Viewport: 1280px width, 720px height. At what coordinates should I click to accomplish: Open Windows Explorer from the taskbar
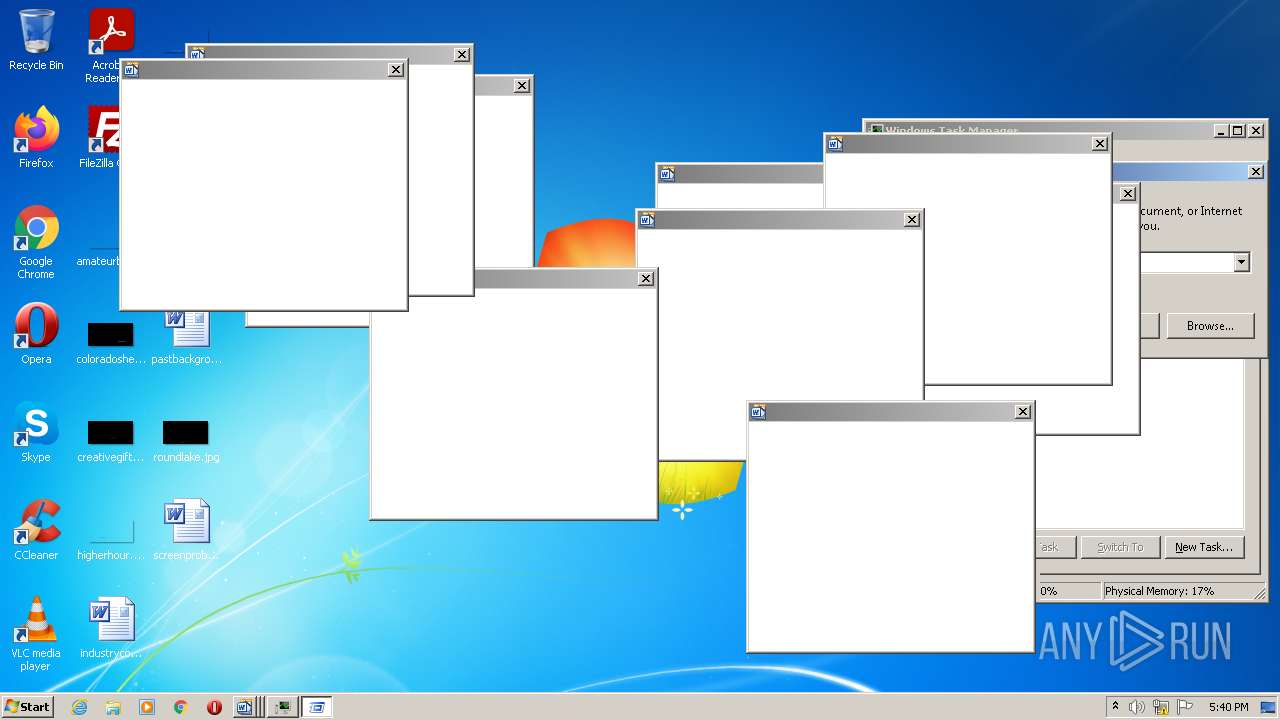[x=113, y=707]
